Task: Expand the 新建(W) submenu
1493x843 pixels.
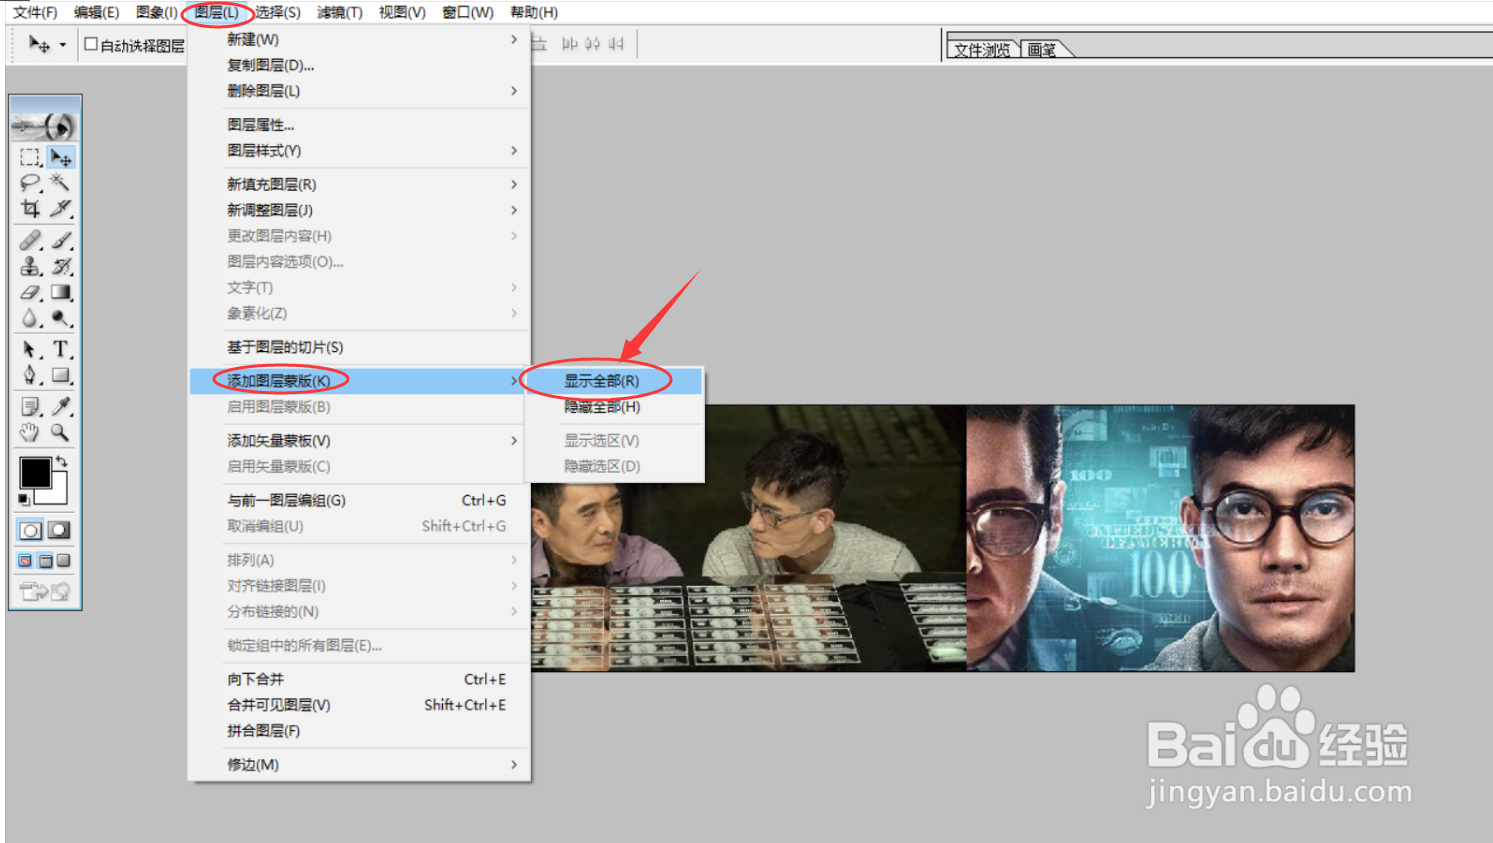Action: click(360, 39)
